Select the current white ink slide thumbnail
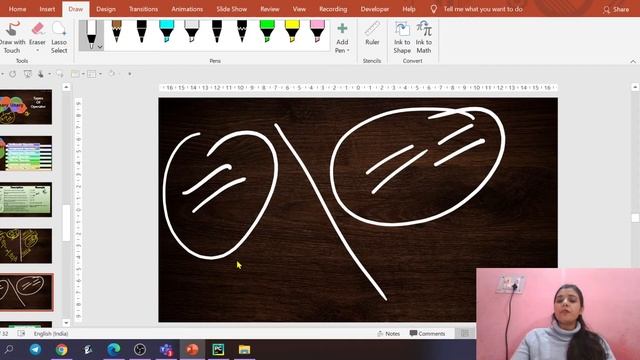This screenshot has height=360, width=640. coord(26,292)
